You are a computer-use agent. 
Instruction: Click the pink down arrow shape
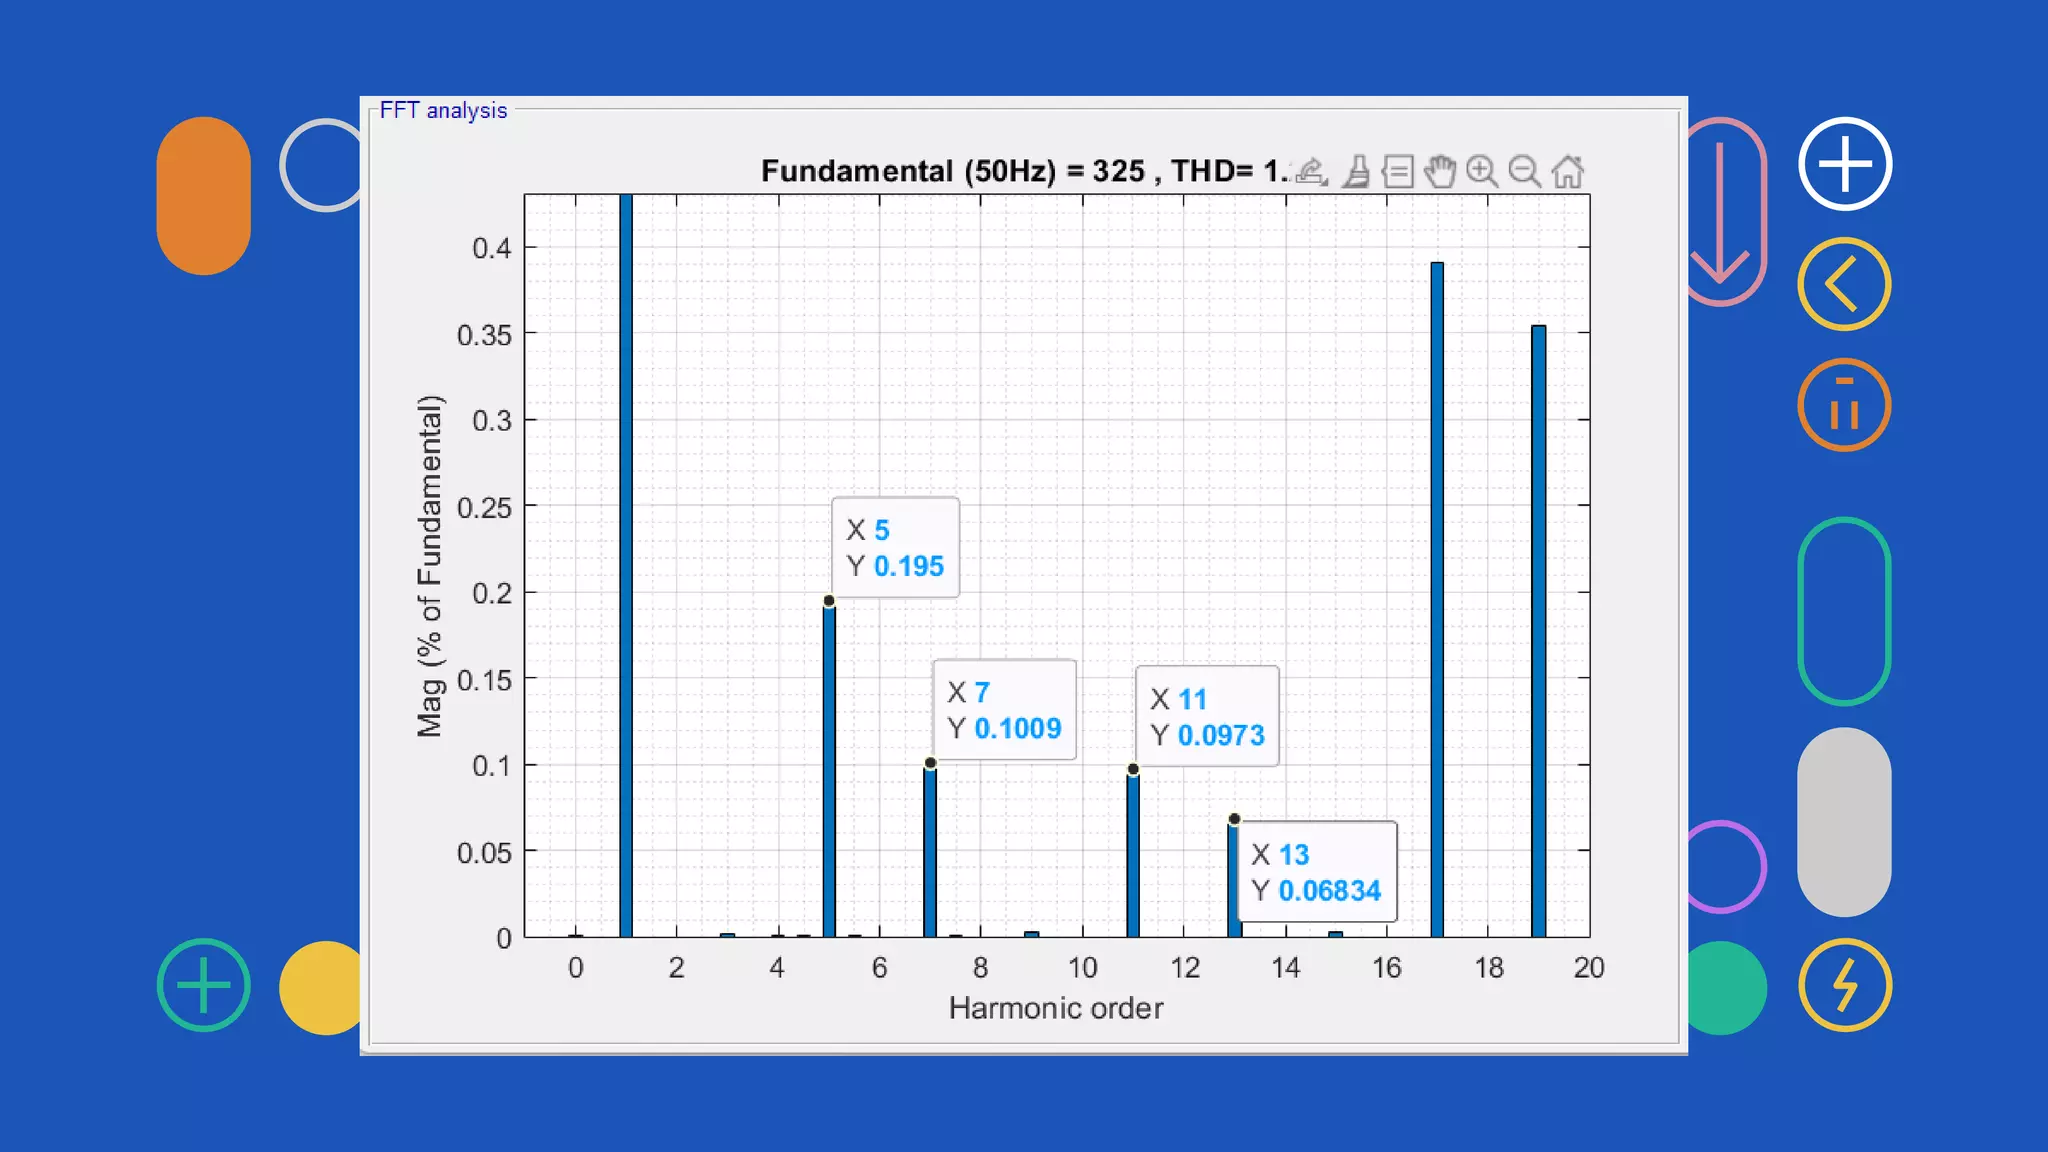click(1721, 212)
